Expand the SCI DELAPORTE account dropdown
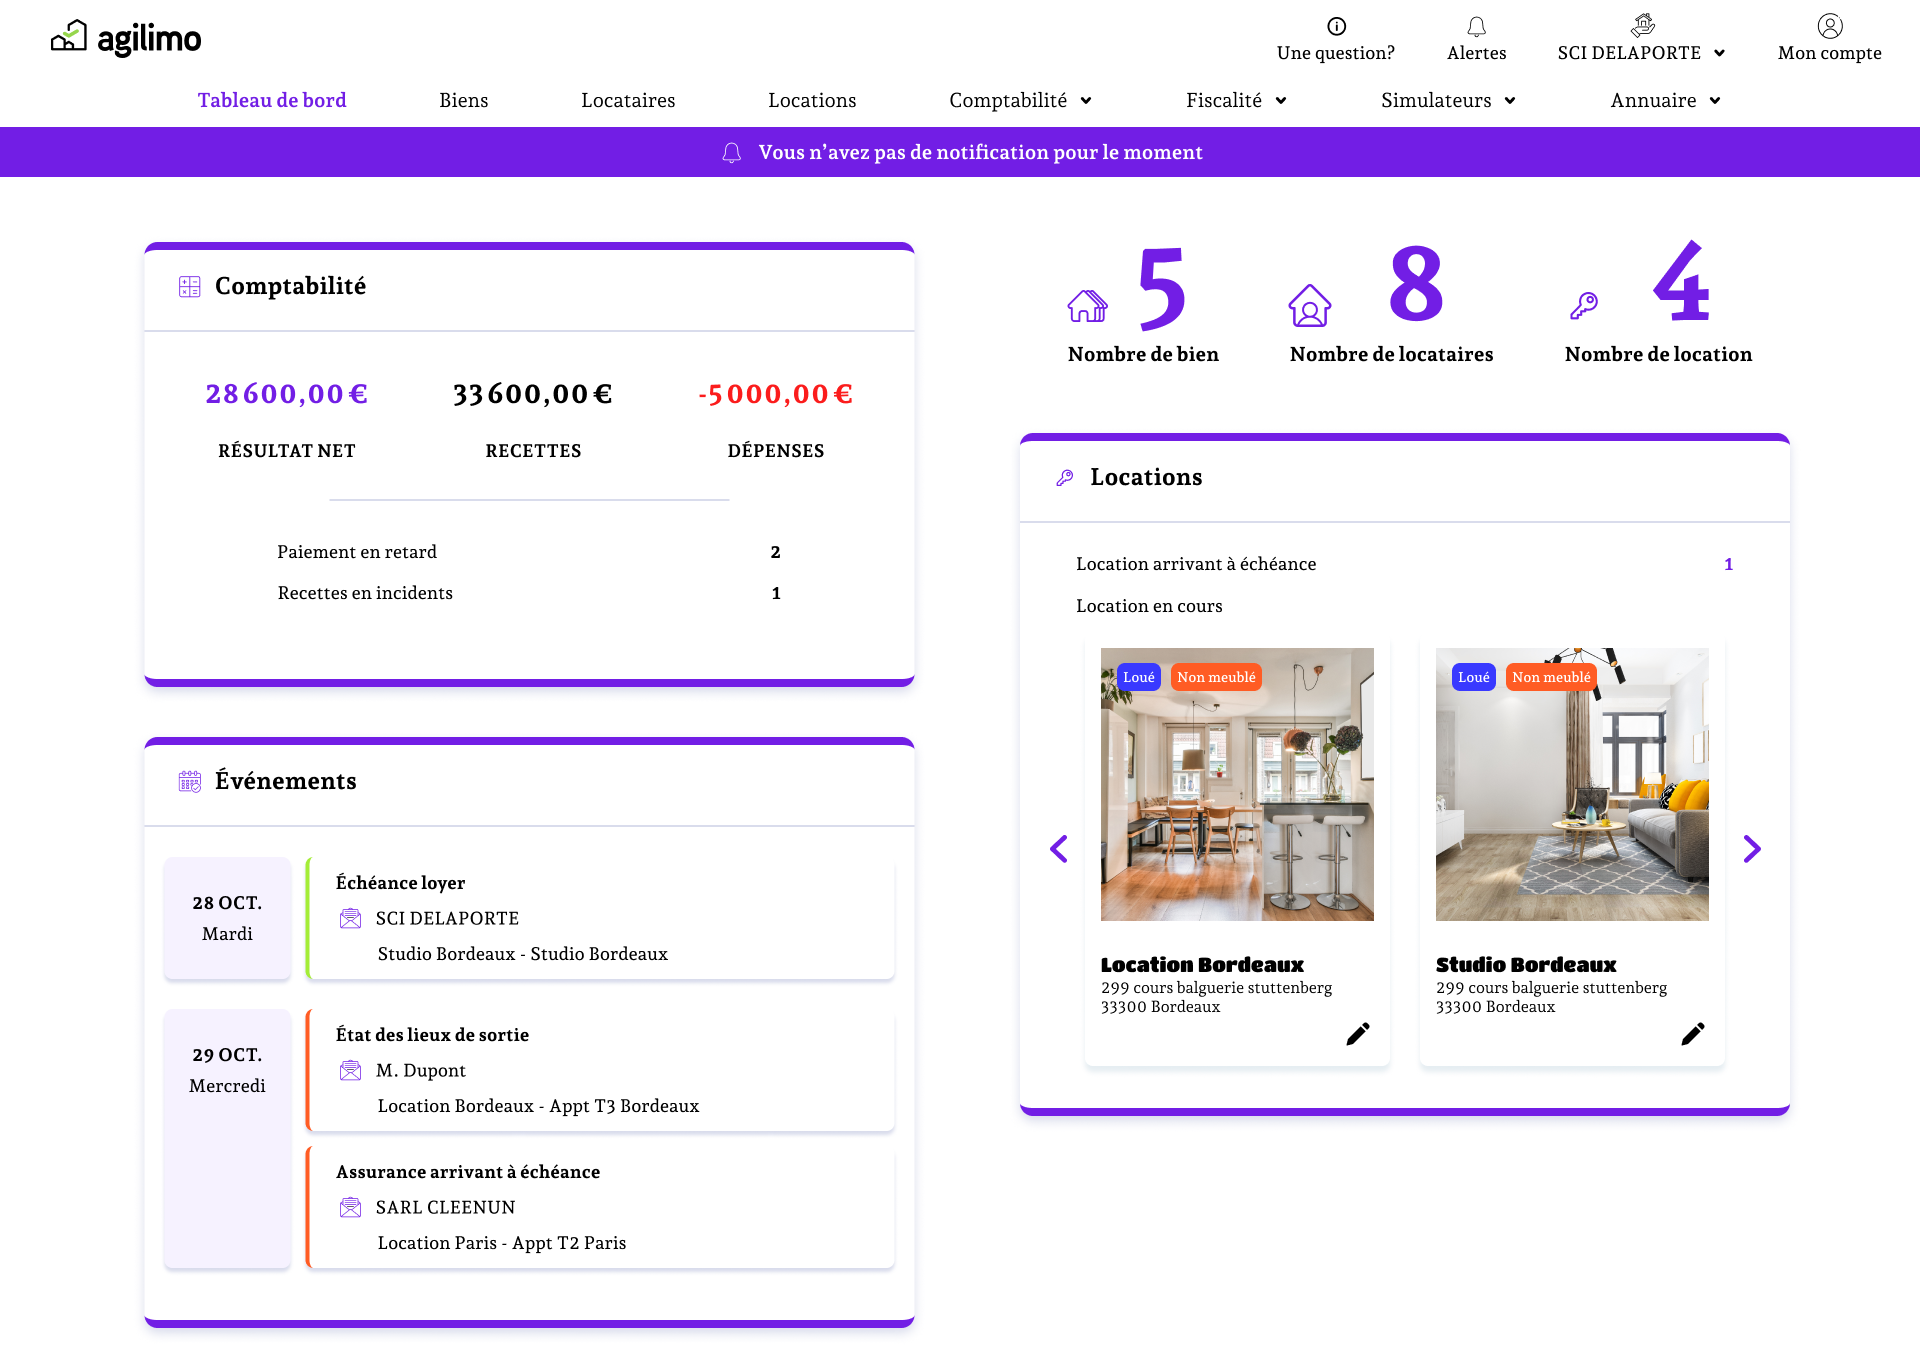The width and height of the screenshot is (1920, 1360). (1641, 53)
